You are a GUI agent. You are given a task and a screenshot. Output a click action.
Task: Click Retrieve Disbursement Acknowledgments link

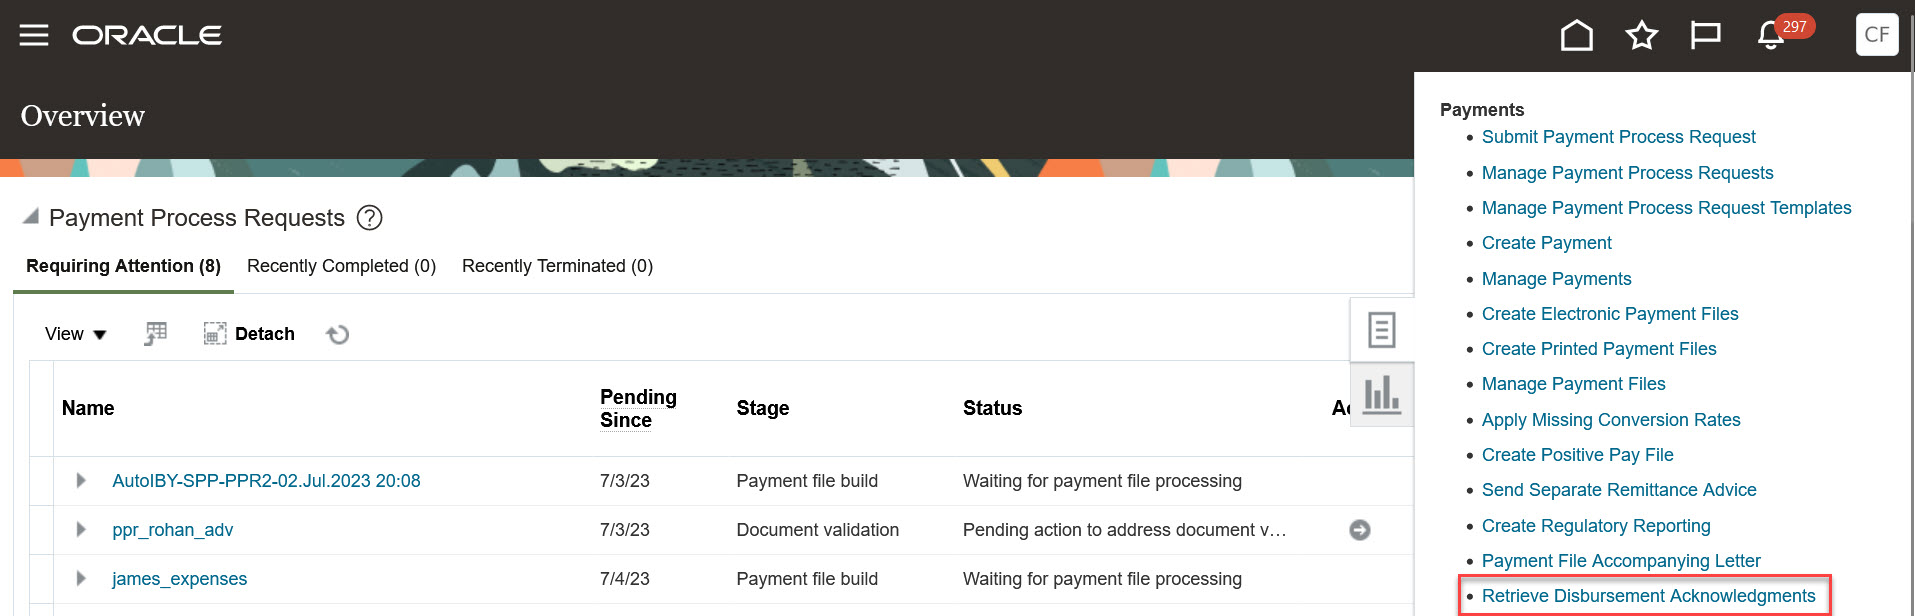click(x=1648, y=596)
